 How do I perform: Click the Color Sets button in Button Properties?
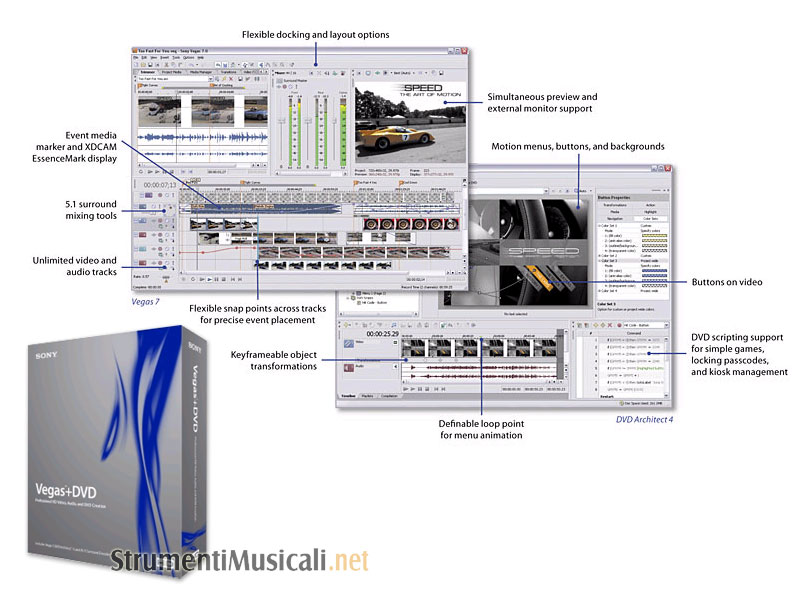click(x=648, y=218)
